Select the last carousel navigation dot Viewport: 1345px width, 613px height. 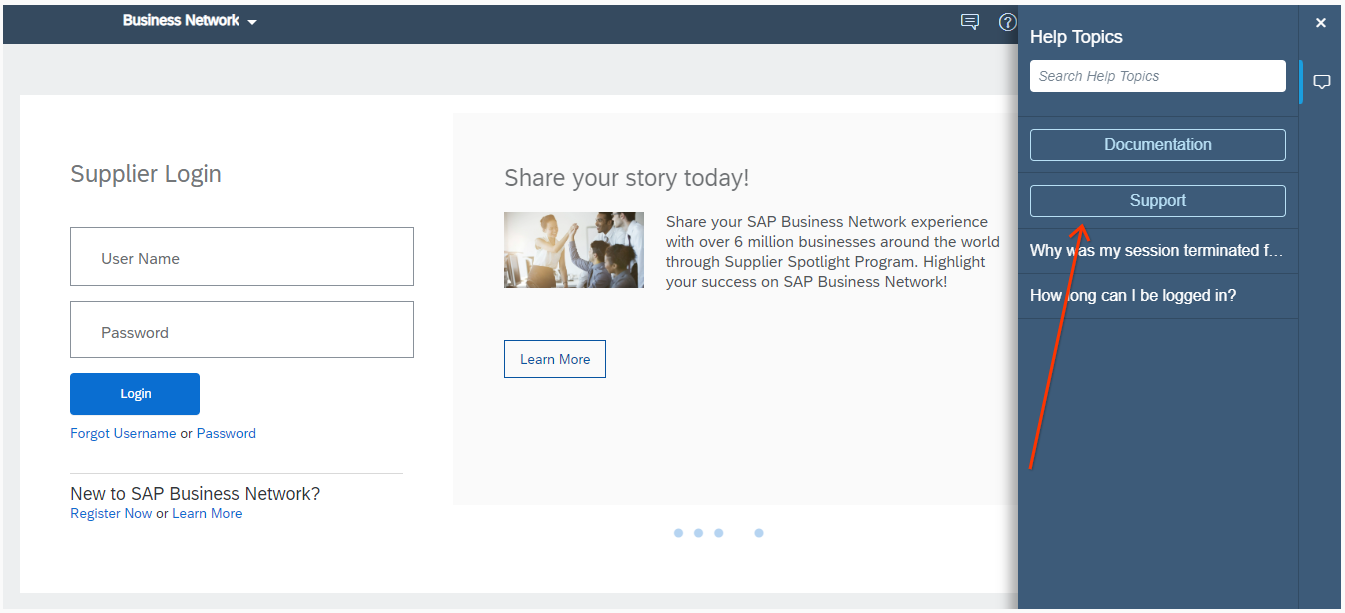point(759,533)
